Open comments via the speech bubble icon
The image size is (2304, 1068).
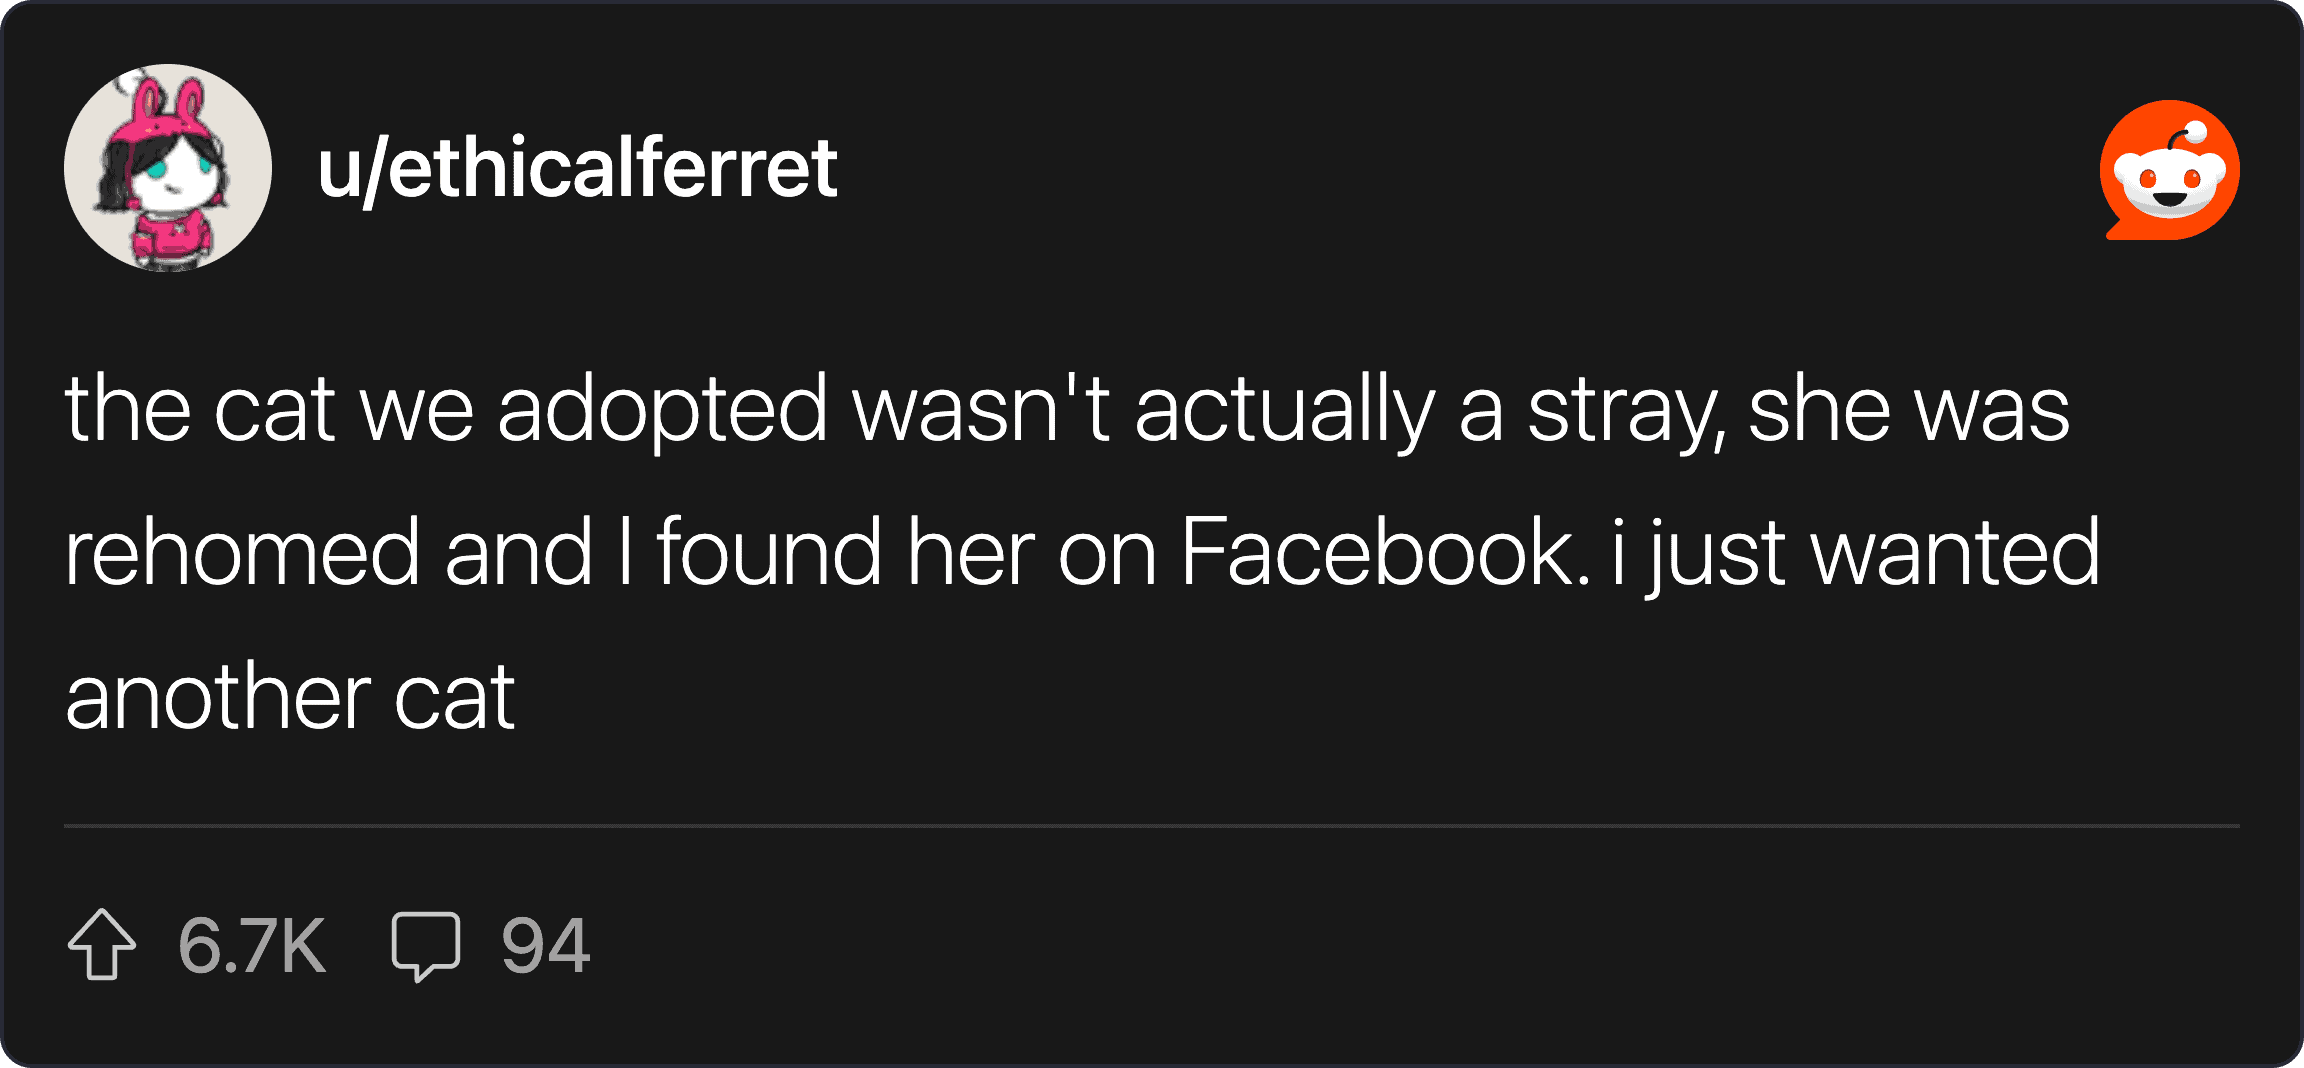(425, 945)
